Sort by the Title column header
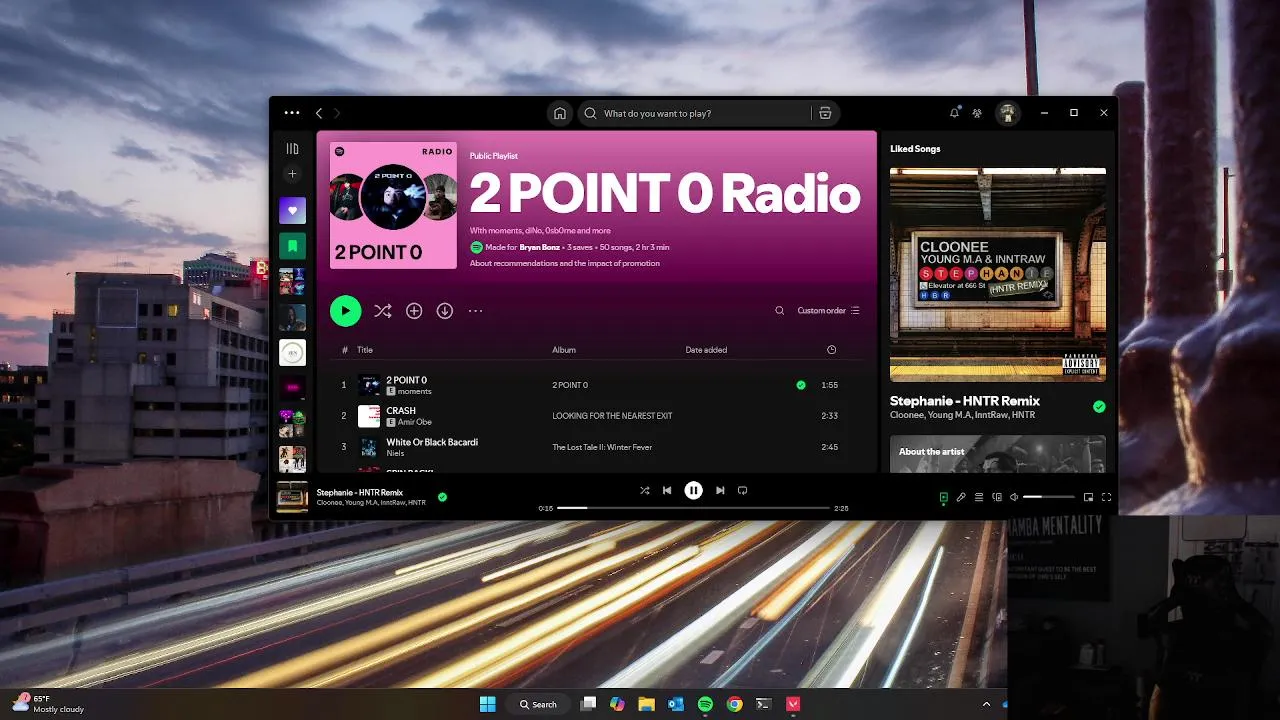 tap(365, 350)
